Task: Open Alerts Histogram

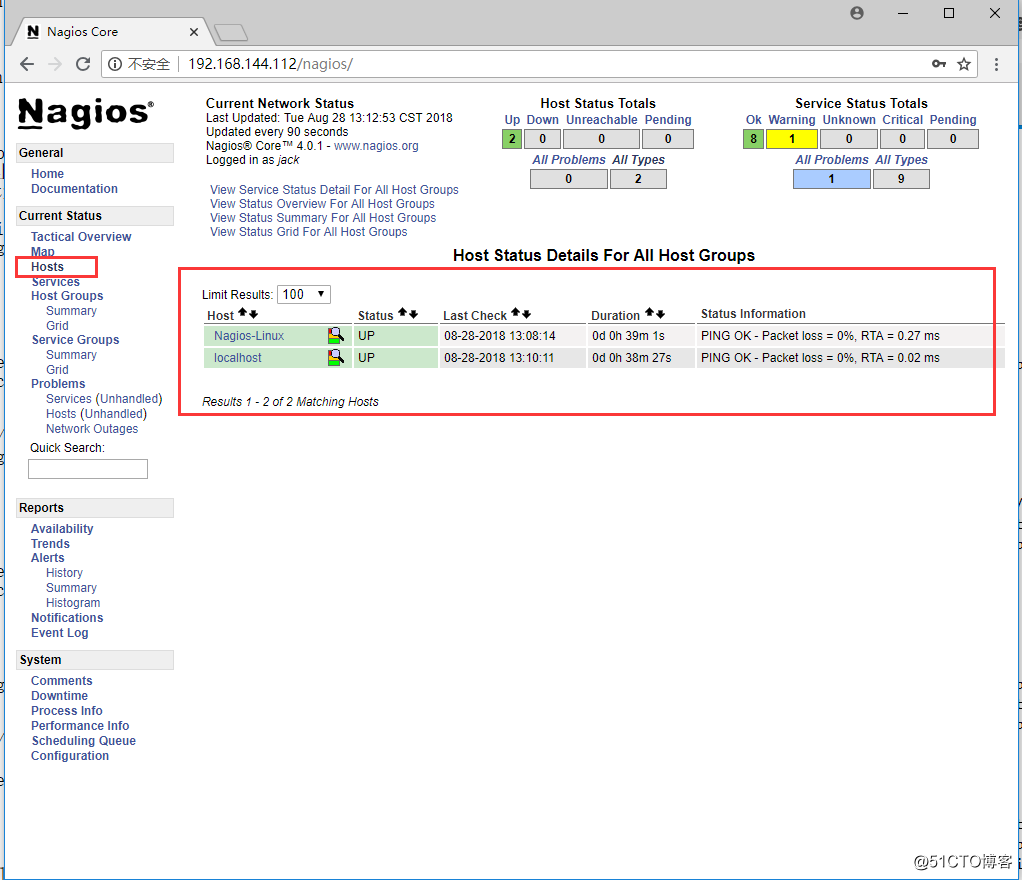Action: tap(73, 603)
